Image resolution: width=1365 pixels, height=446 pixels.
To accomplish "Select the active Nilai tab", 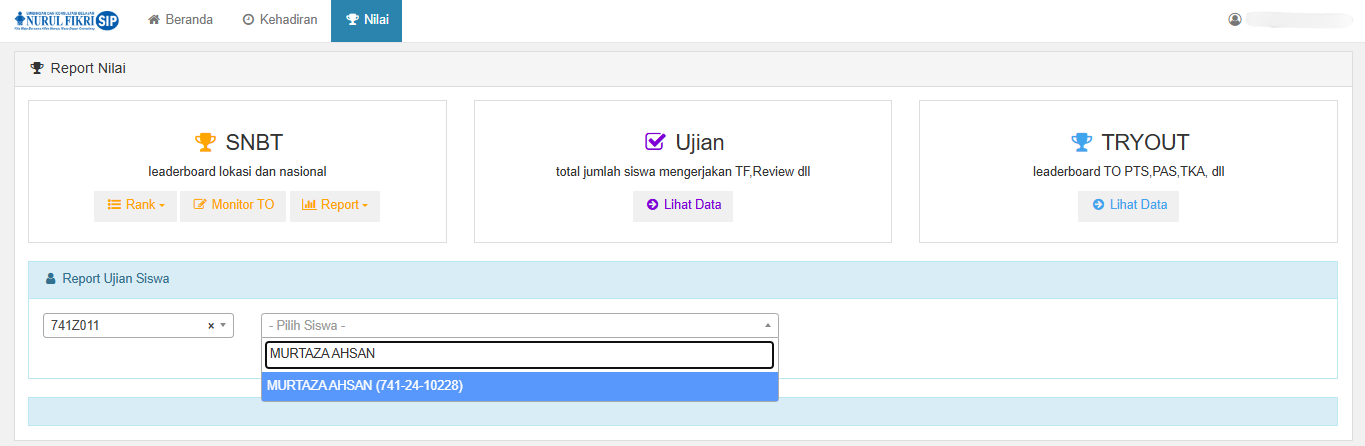I will pos(366,20).
